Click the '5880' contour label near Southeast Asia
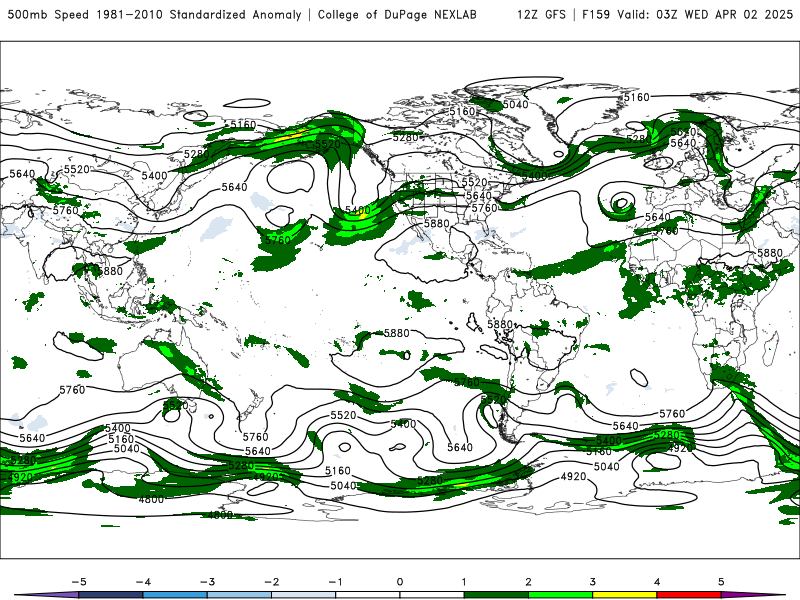The image size is (800, 600). [x=110, y=271]
